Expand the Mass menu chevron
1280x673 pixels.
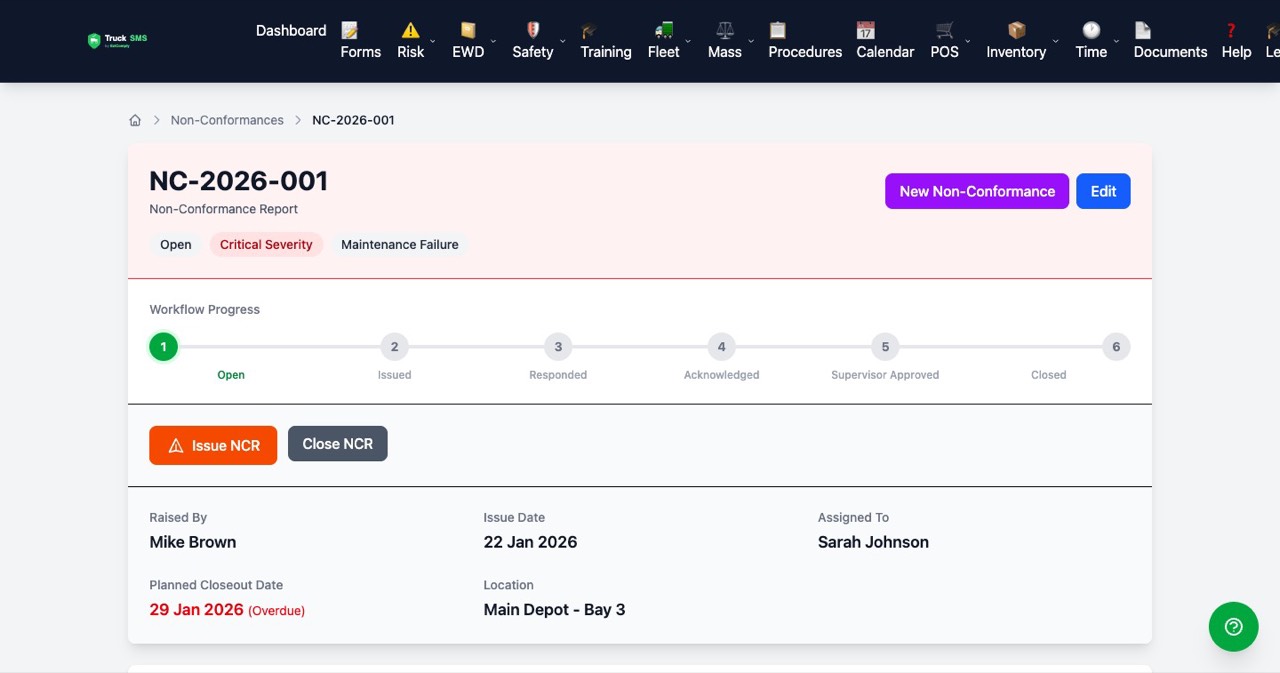[x=751, y=41]
